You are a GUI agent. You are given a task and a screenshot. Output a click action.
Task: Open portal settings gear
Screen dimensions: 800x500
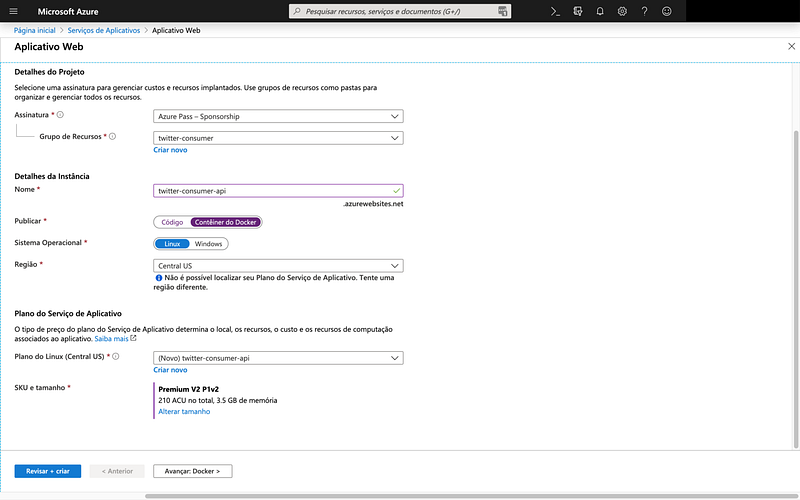point(622,11)
